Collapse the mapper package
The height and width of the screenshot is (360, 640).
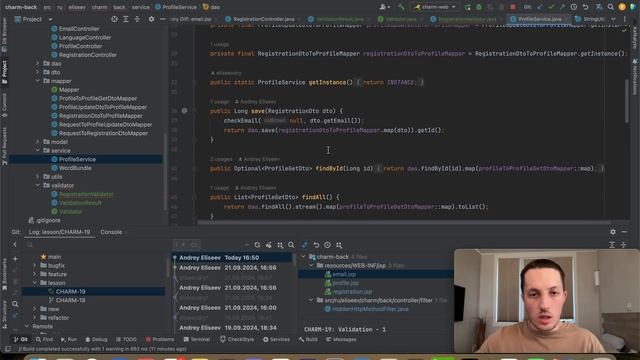click(x=38, y=81)
